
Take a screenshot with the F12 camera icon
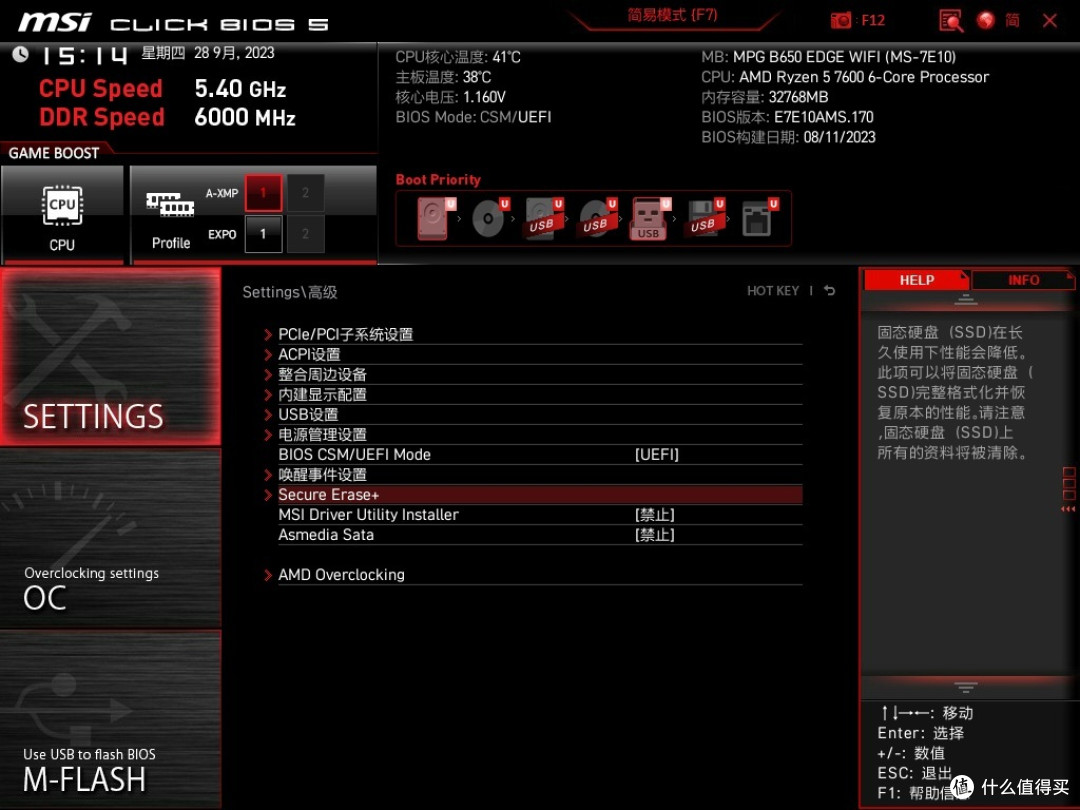coord(840,21)
